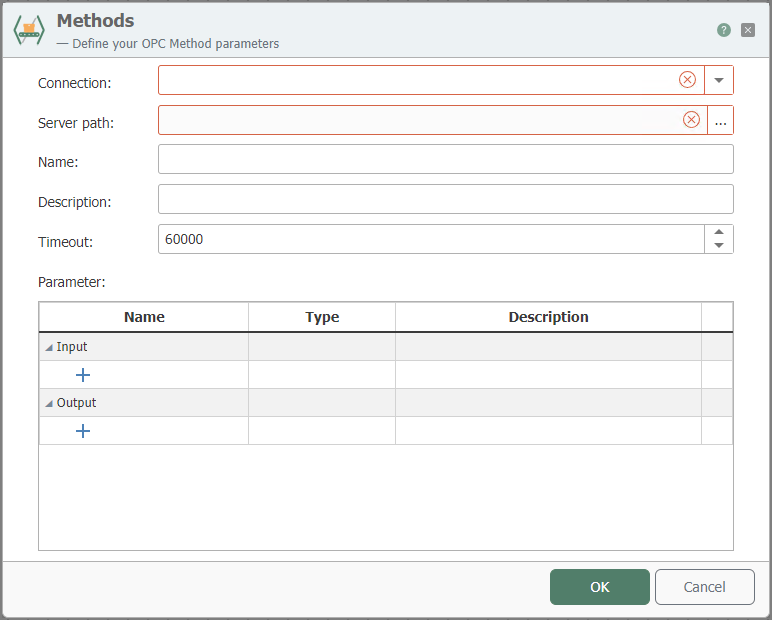Collapse the Input parameter group
Viewport: 772px width, 620px height.
click(x=49, y=348)
